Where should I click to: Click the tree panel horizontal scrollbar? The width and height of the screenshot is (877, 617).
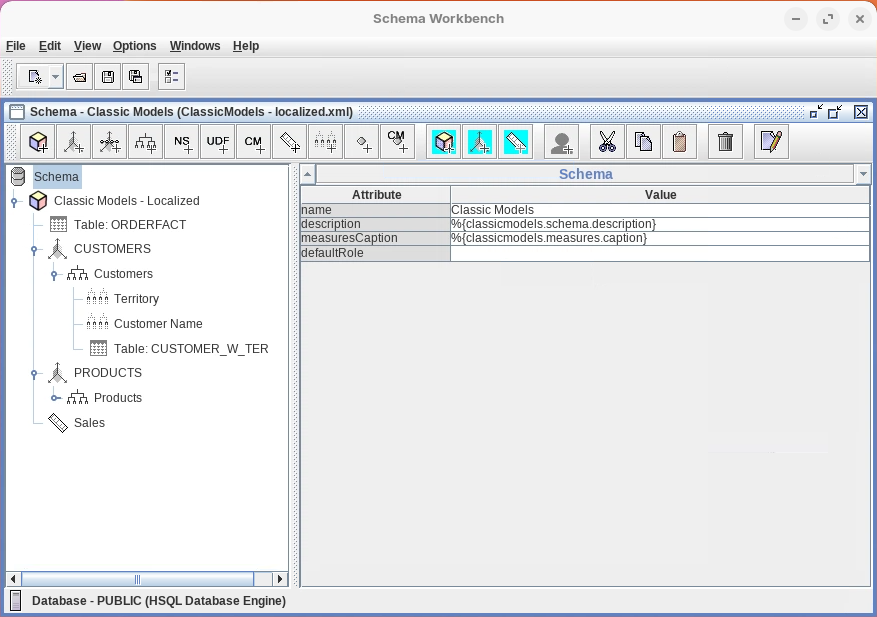[137, 579]
